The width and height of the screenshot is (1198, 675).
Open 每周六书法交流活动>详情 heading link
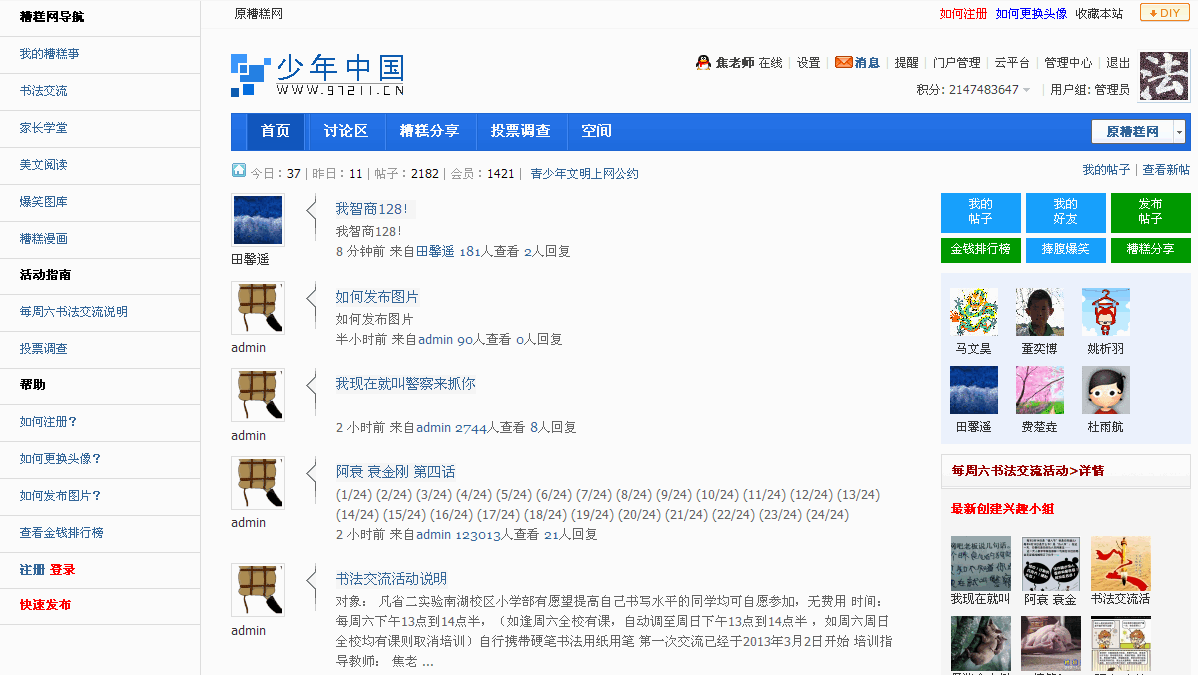tap(1028, 471)
